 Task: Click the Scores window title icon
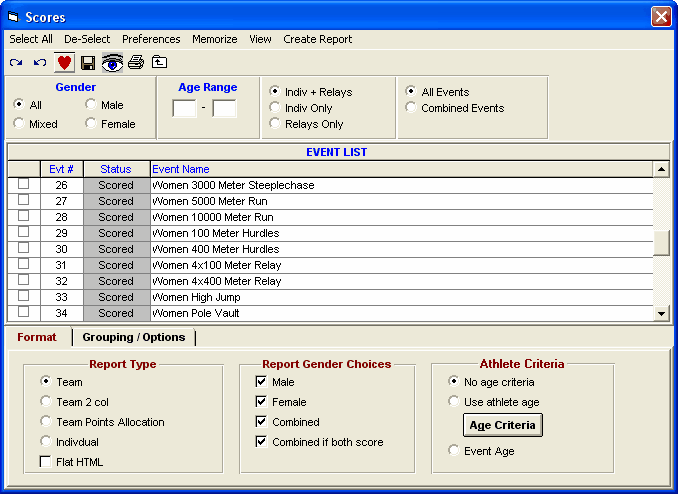[13, 17]
